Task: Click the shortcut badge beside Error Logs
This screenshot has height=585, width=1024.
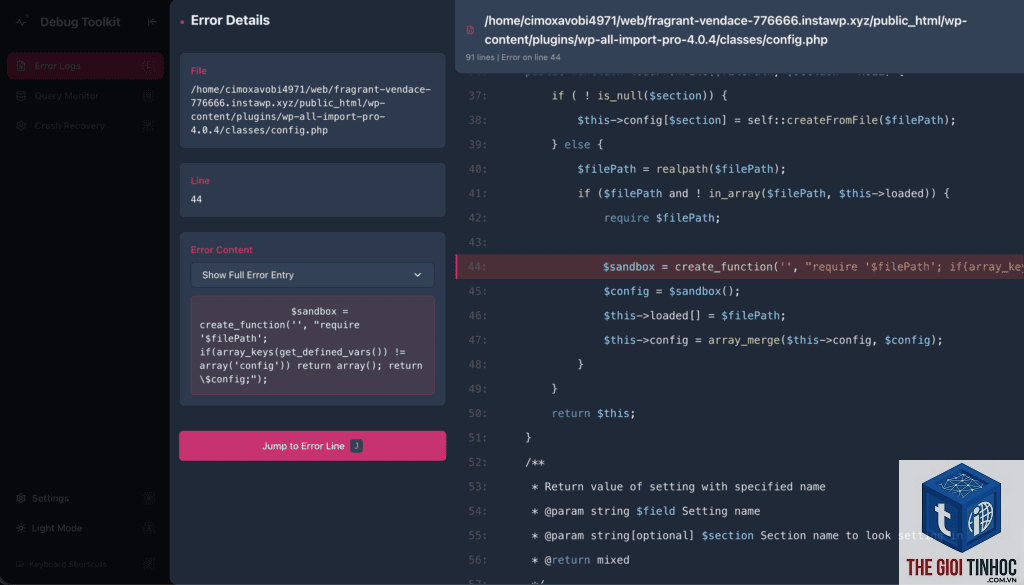Action: (149, 66)
